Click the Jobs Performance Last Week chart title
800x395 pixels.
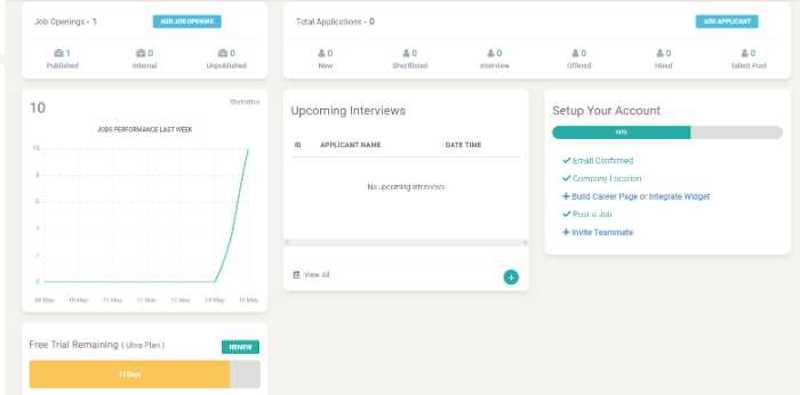click(x=145, y=130)
